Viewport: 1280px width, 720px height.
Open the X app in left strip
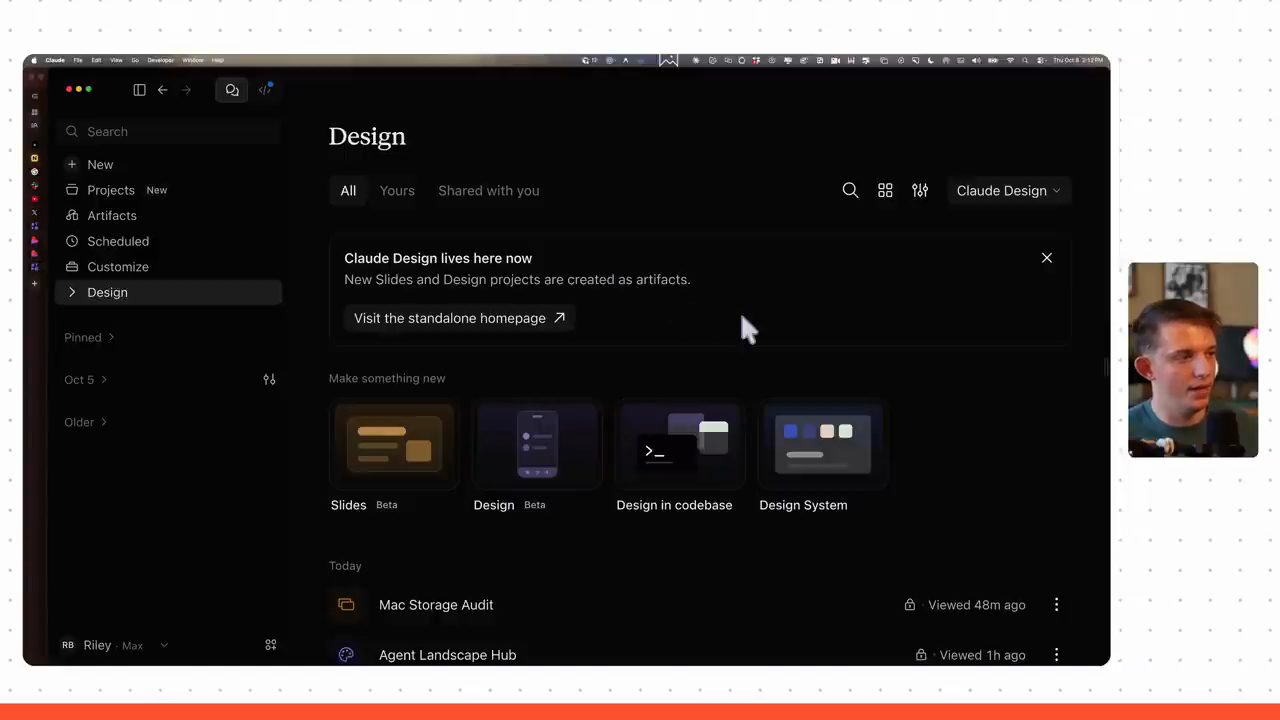coord(34,212)
